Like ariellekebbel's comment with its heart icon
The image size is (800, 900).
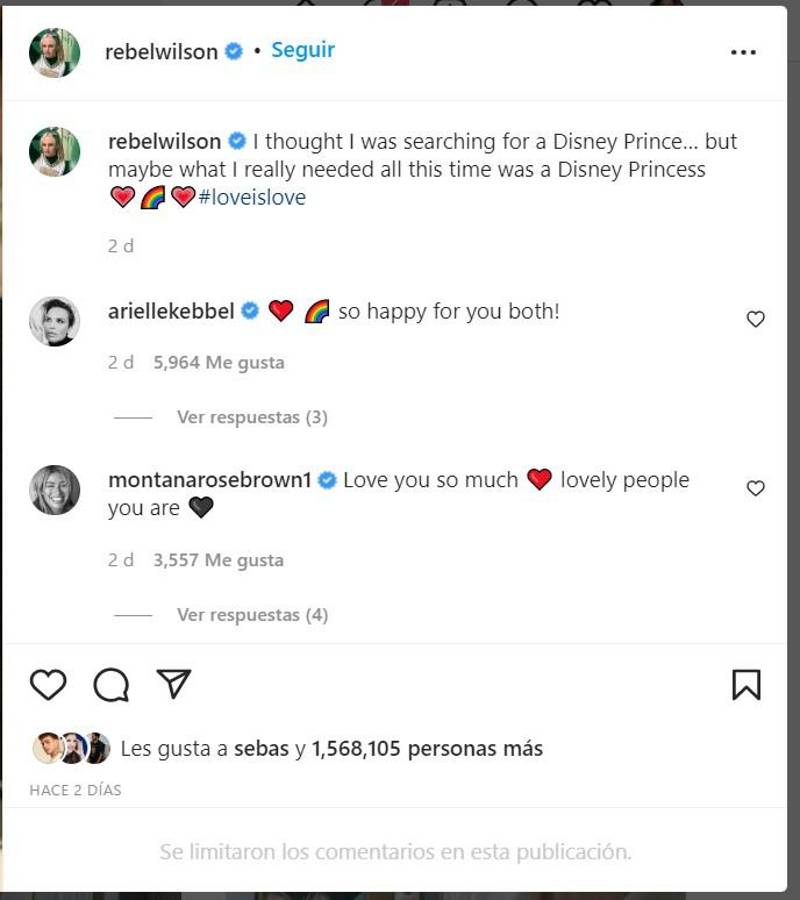click(756, 319)
